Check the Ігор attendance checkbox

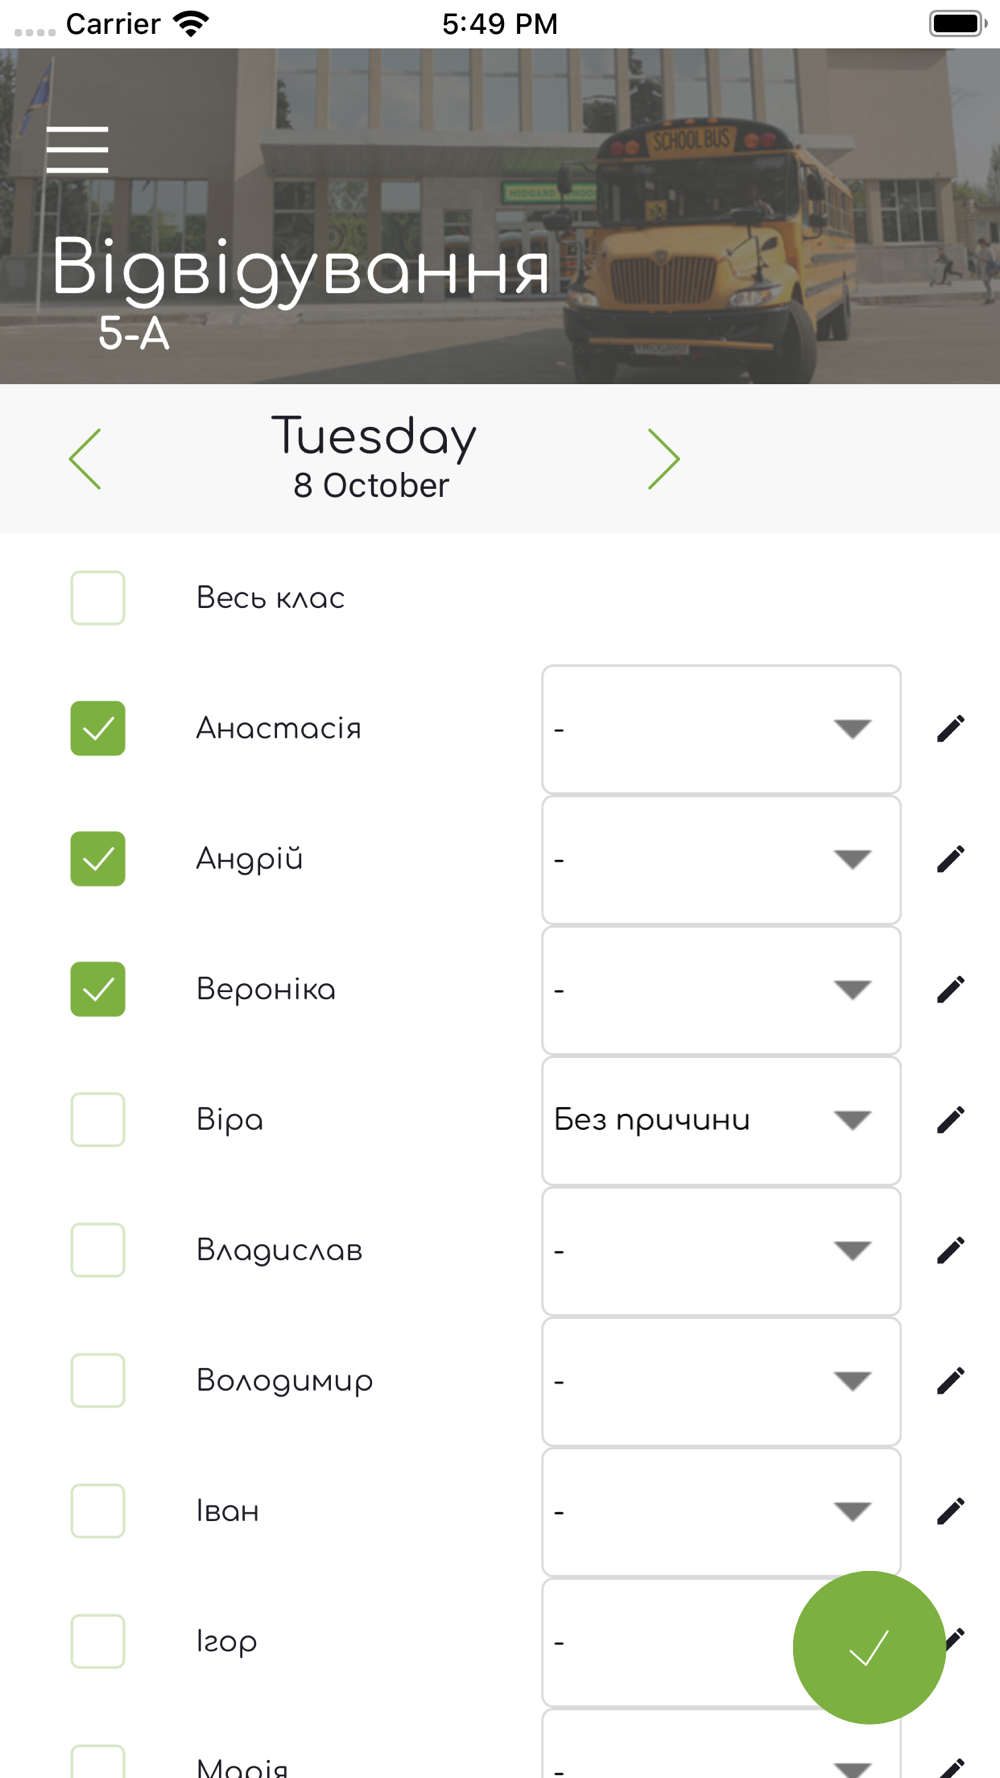click(x=98, y=1641)
